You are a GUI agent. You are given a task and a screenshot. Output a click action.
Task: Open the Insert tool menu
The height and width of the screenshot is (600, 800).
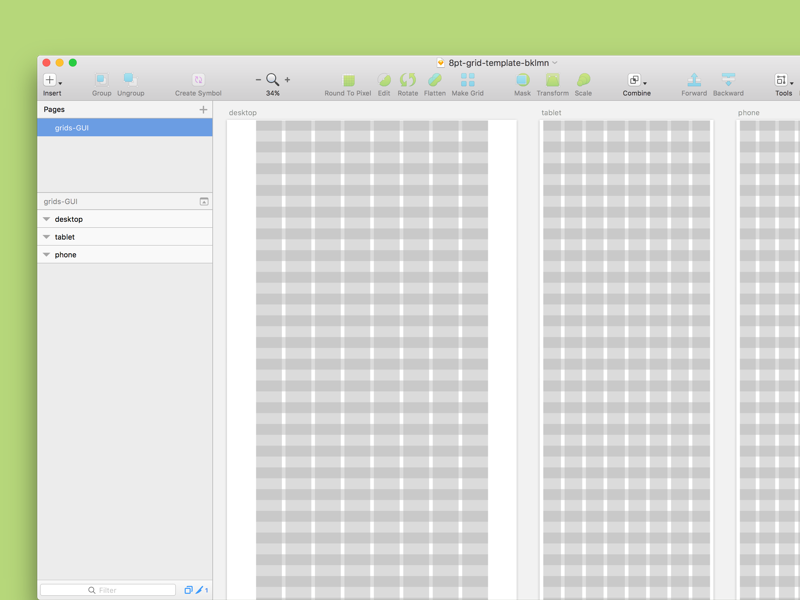(51, 80)
